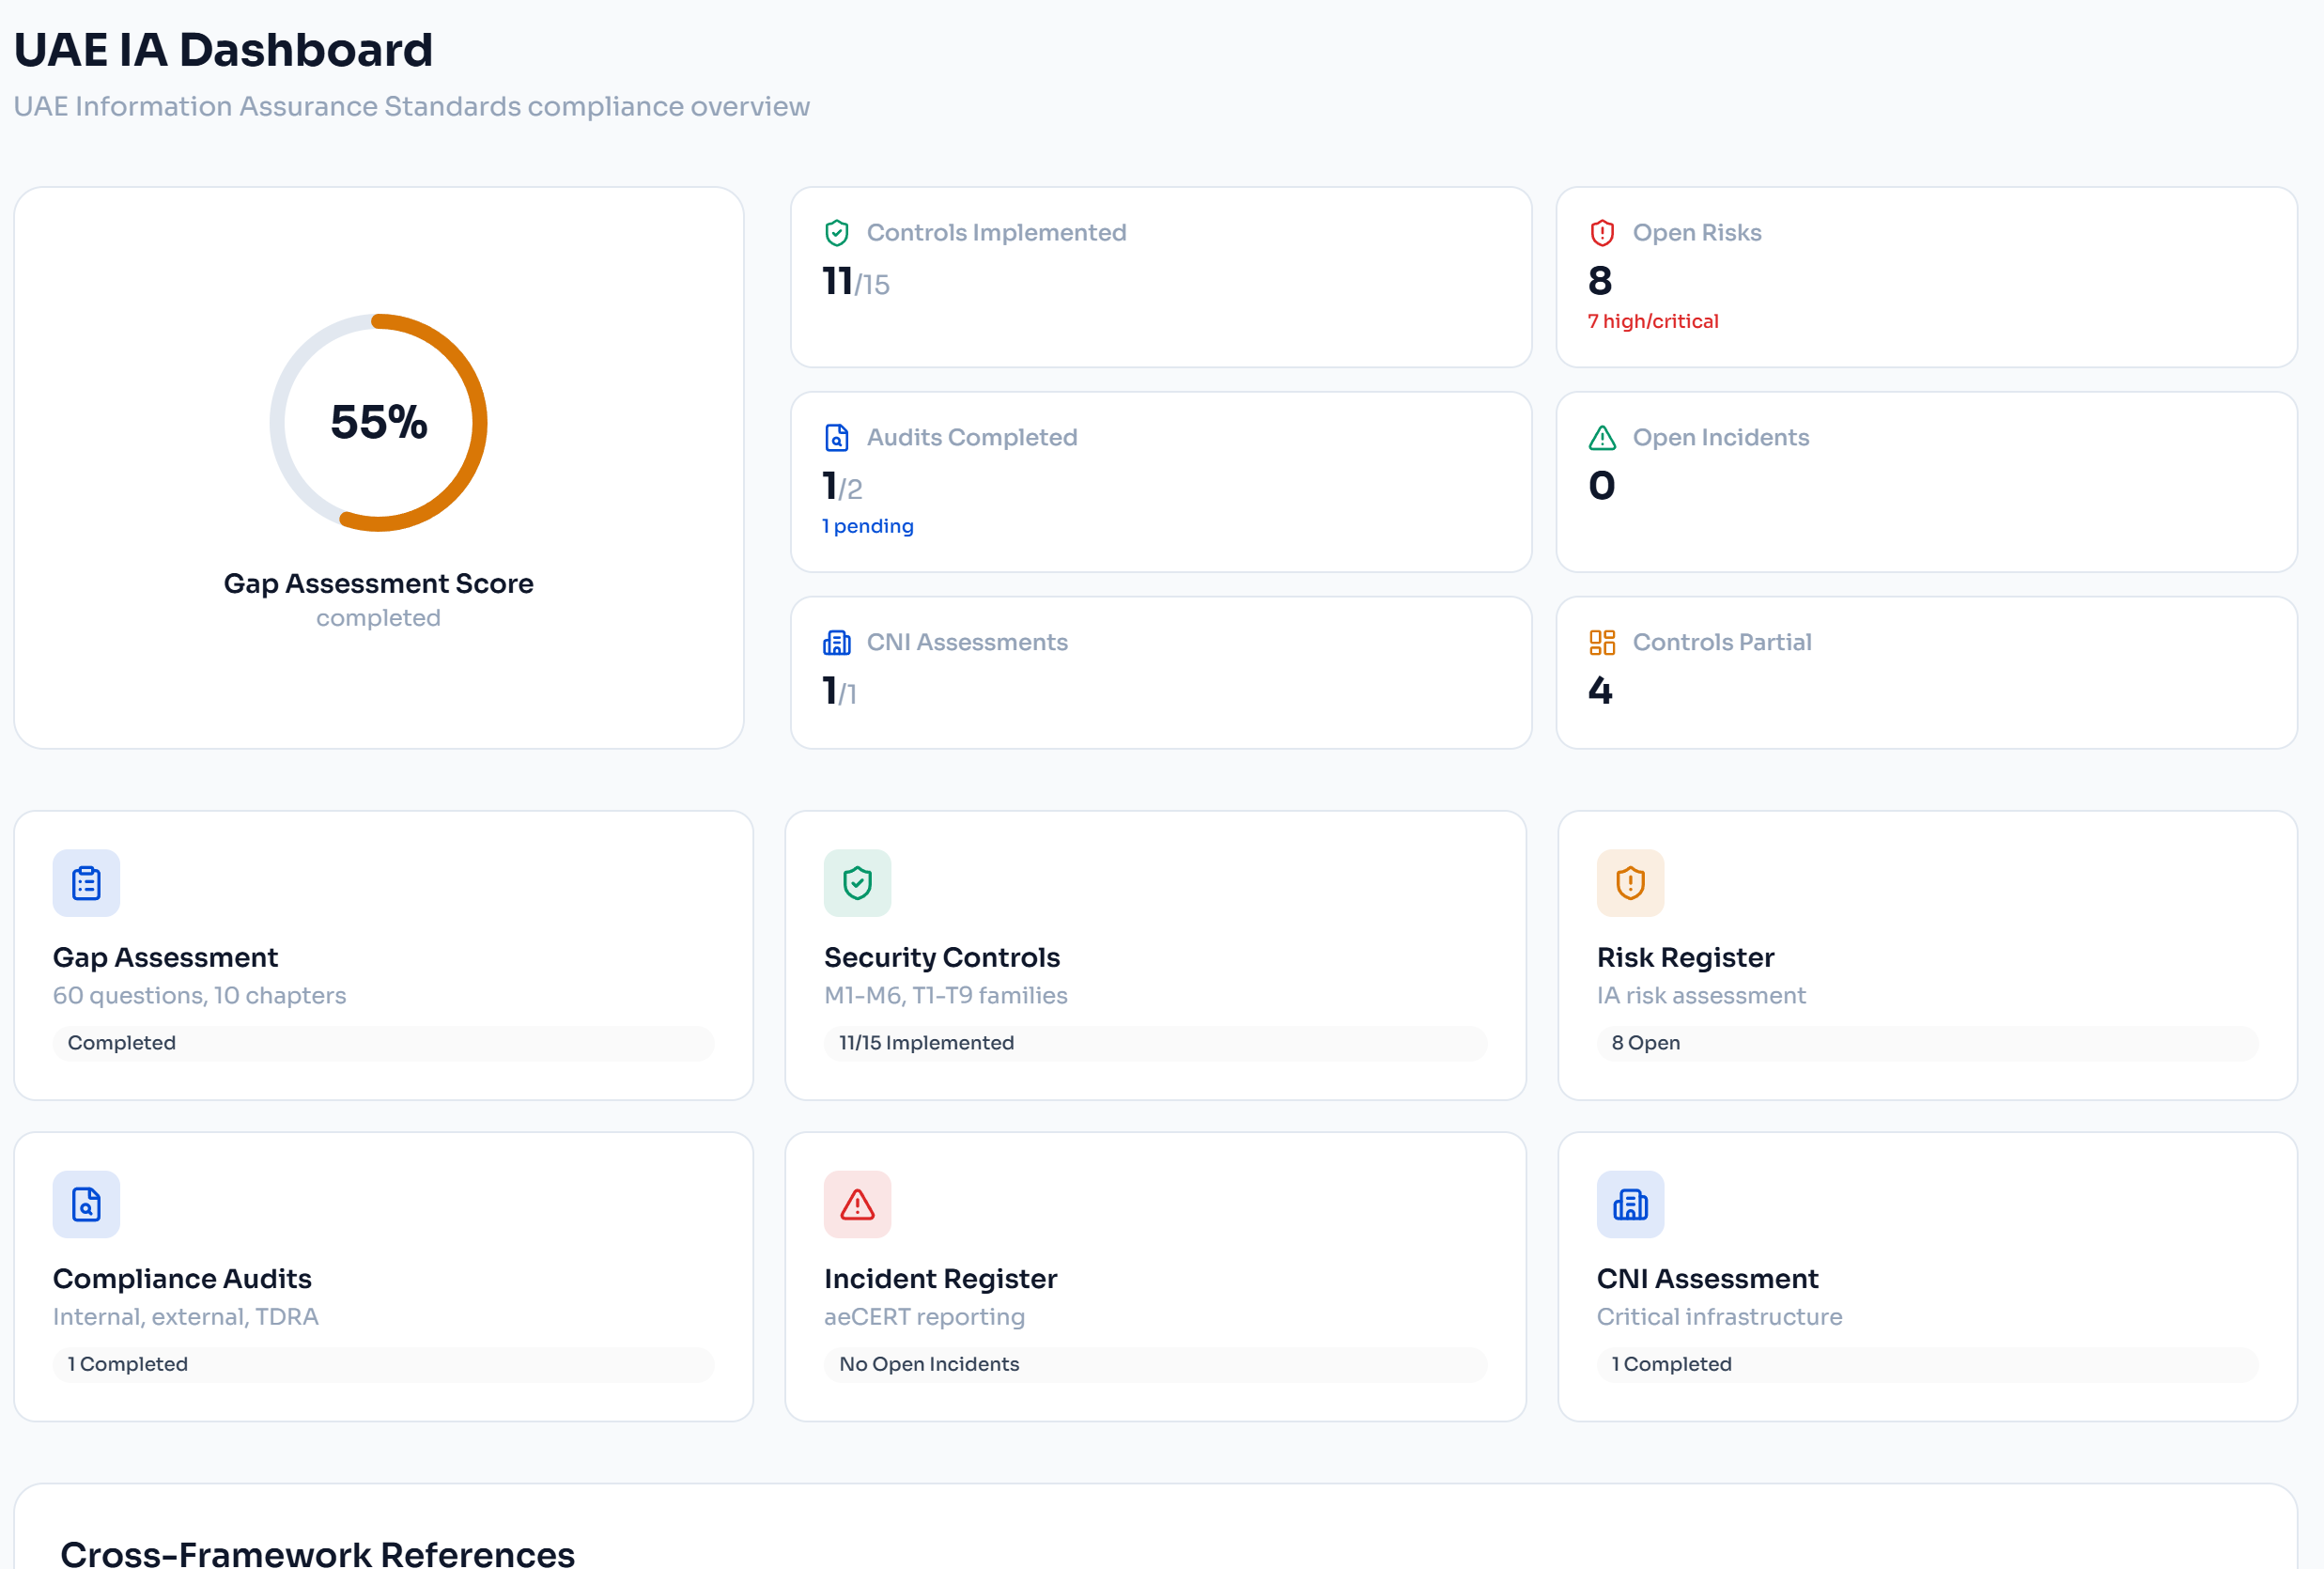Image resolution: width=2324 pixels, height=1569 pixels.
Task: Click the 11/15 Implemented status badge
Action: (x=926, y=1042)
